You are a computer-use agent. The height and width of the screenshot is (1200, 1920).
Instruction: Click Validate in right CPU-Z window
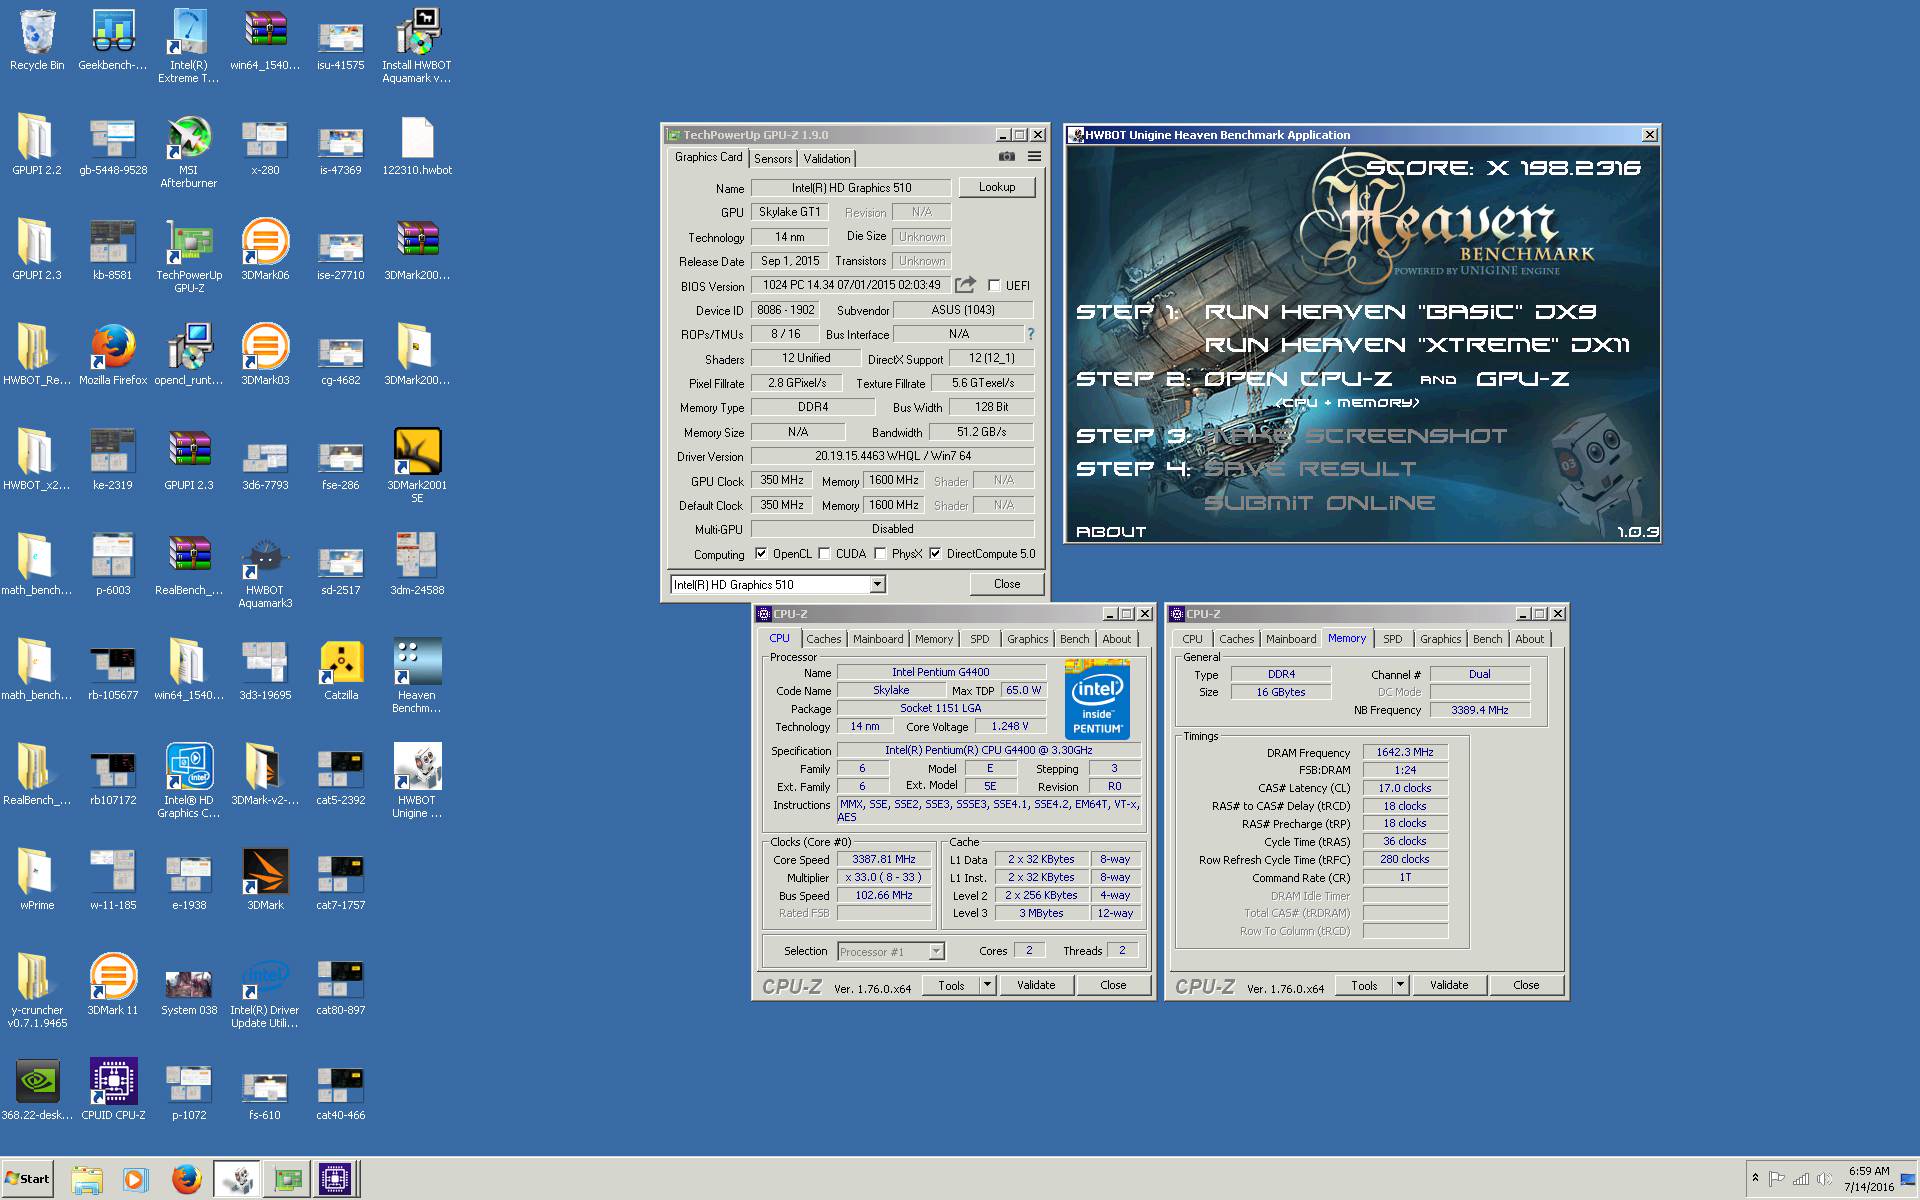click(1449, 985)
